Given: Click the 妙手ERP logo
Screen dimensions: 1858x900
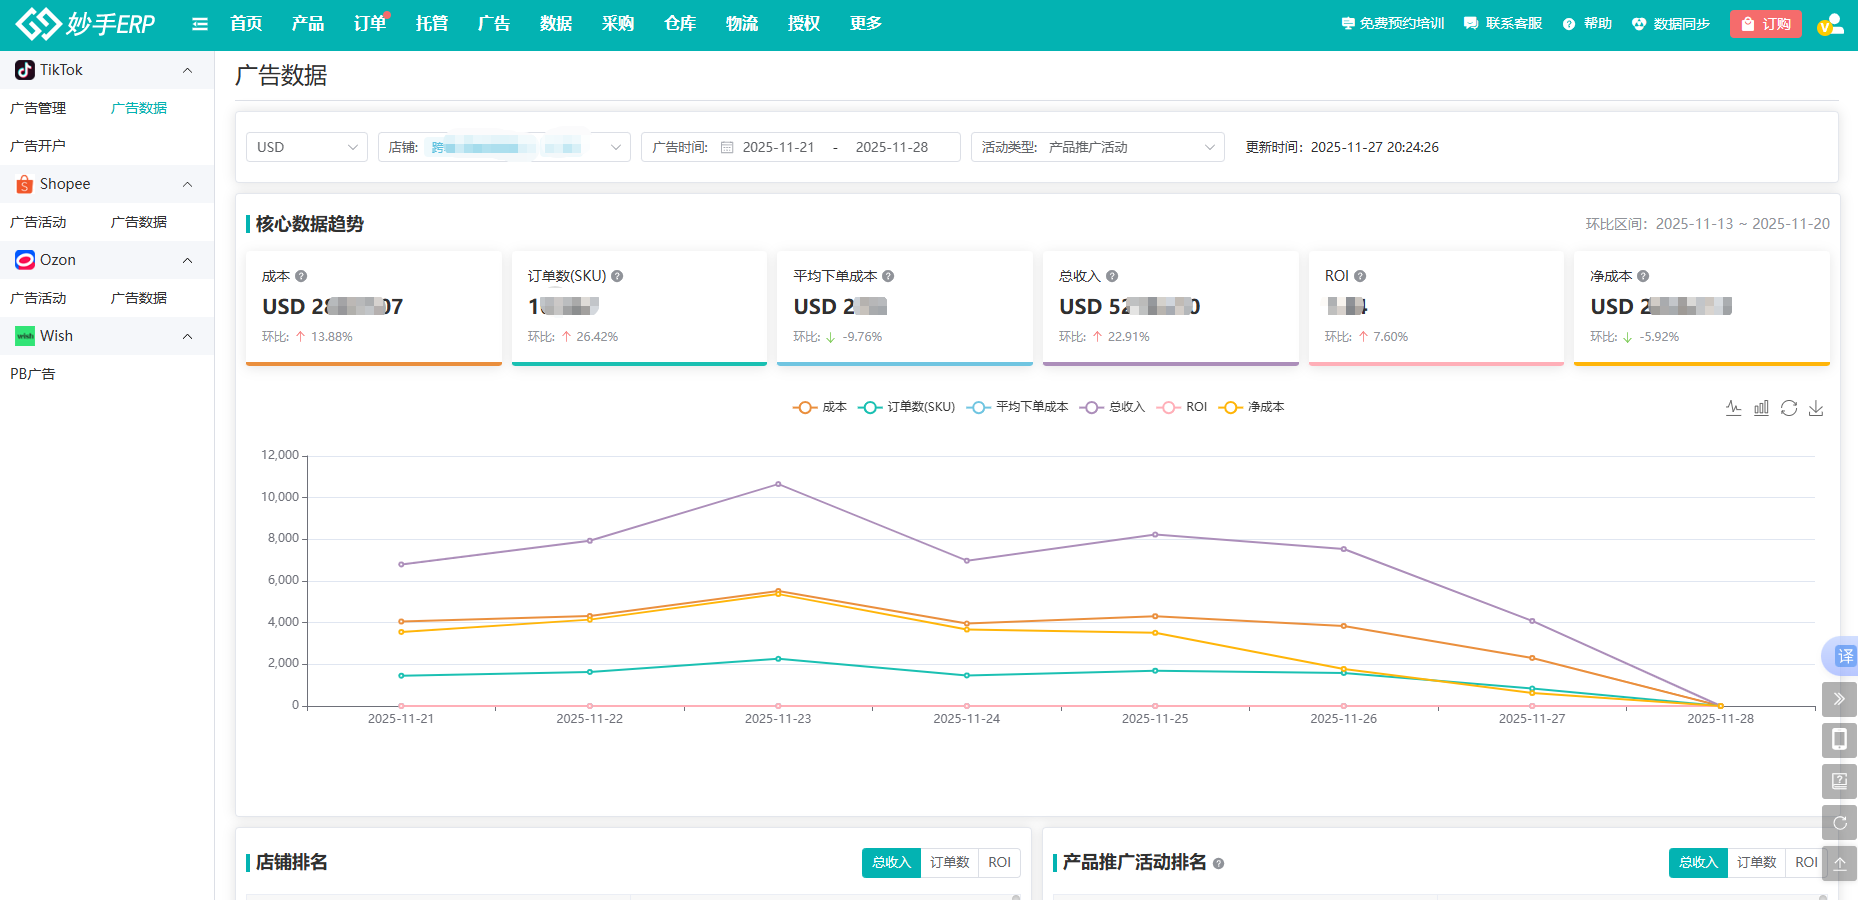Looking at the screenshot, I should tap(85, 23).
